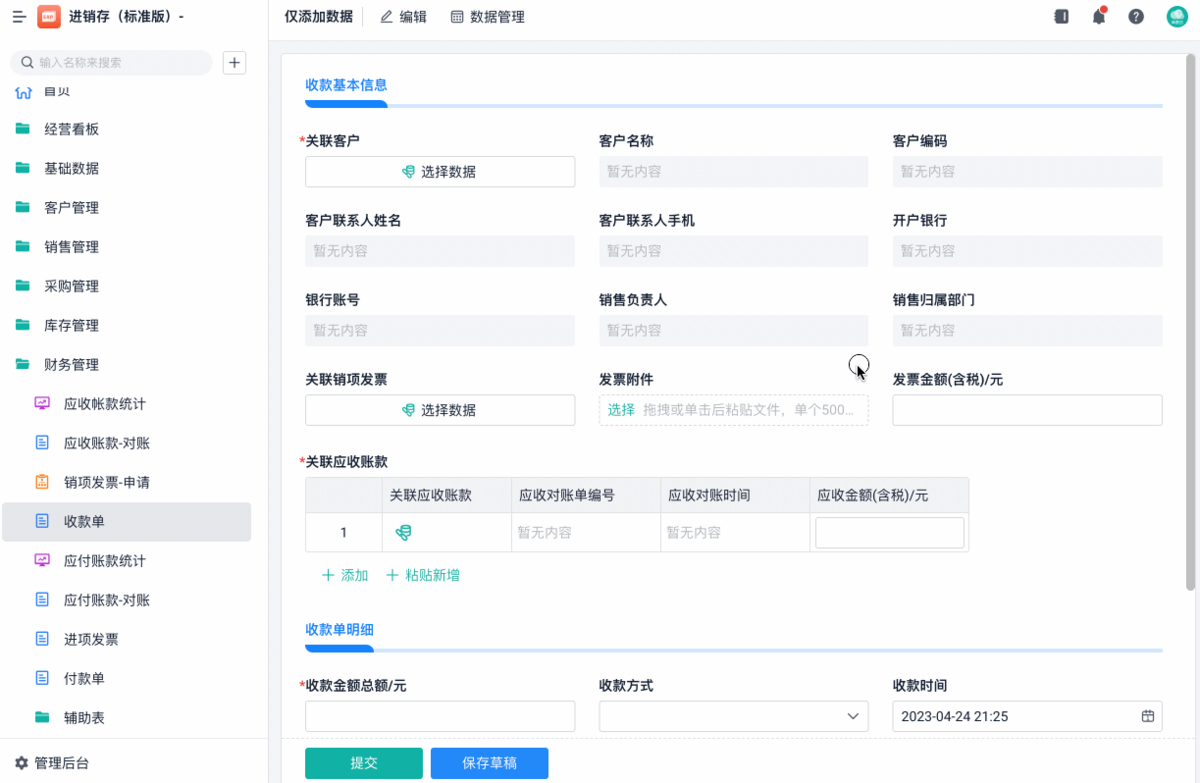
Task: Click the 应收帐款统计 chart icon
Action: [42, 404]
